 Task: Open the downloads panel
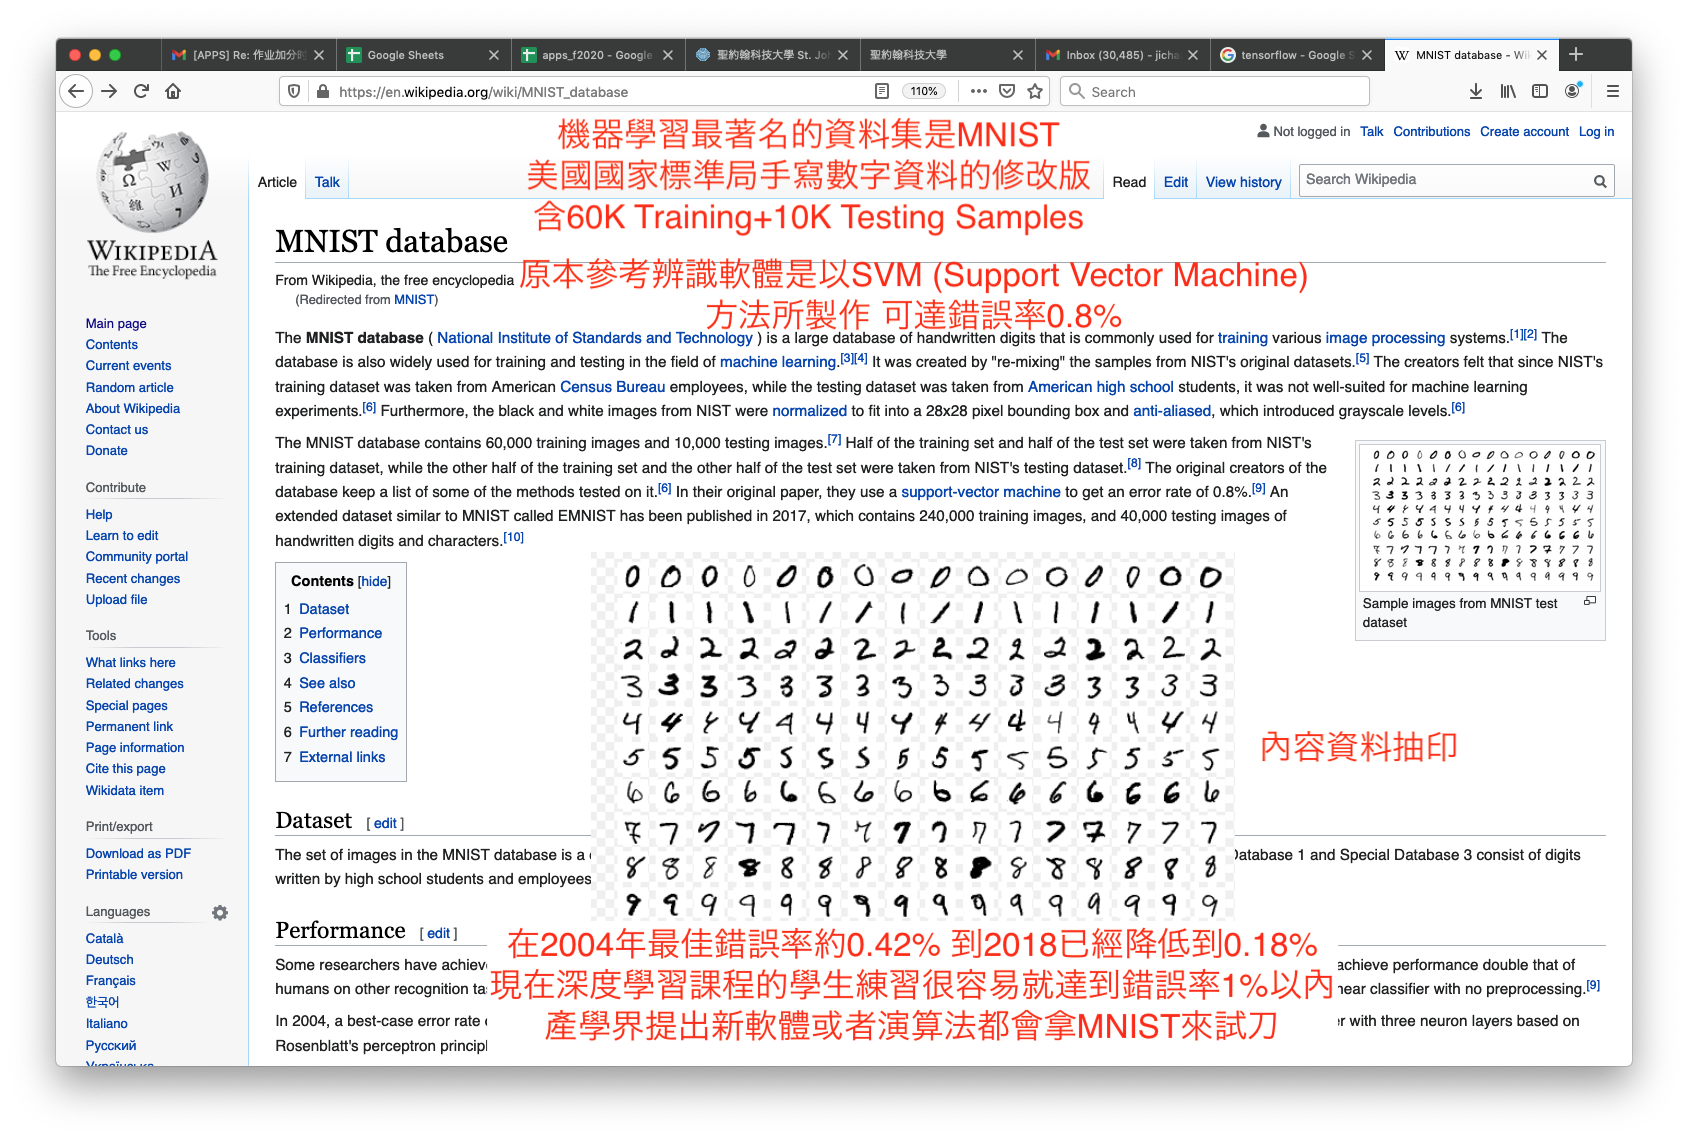click(1476, 91)
